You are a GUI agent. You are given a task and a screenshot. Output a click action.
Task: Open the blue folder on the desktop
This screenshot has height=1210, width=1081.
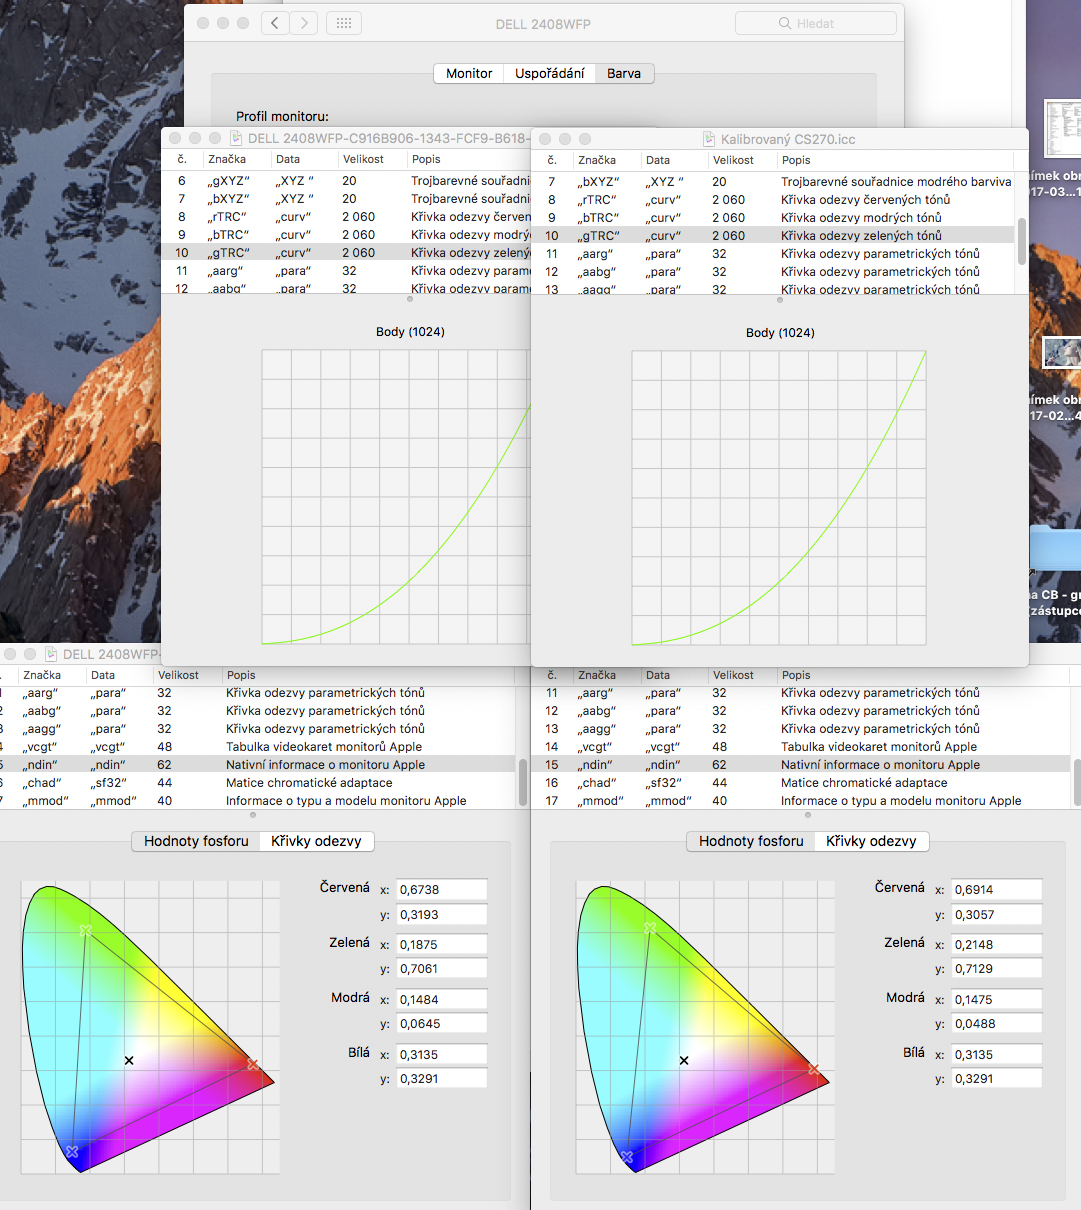(x=1056, y=548)
